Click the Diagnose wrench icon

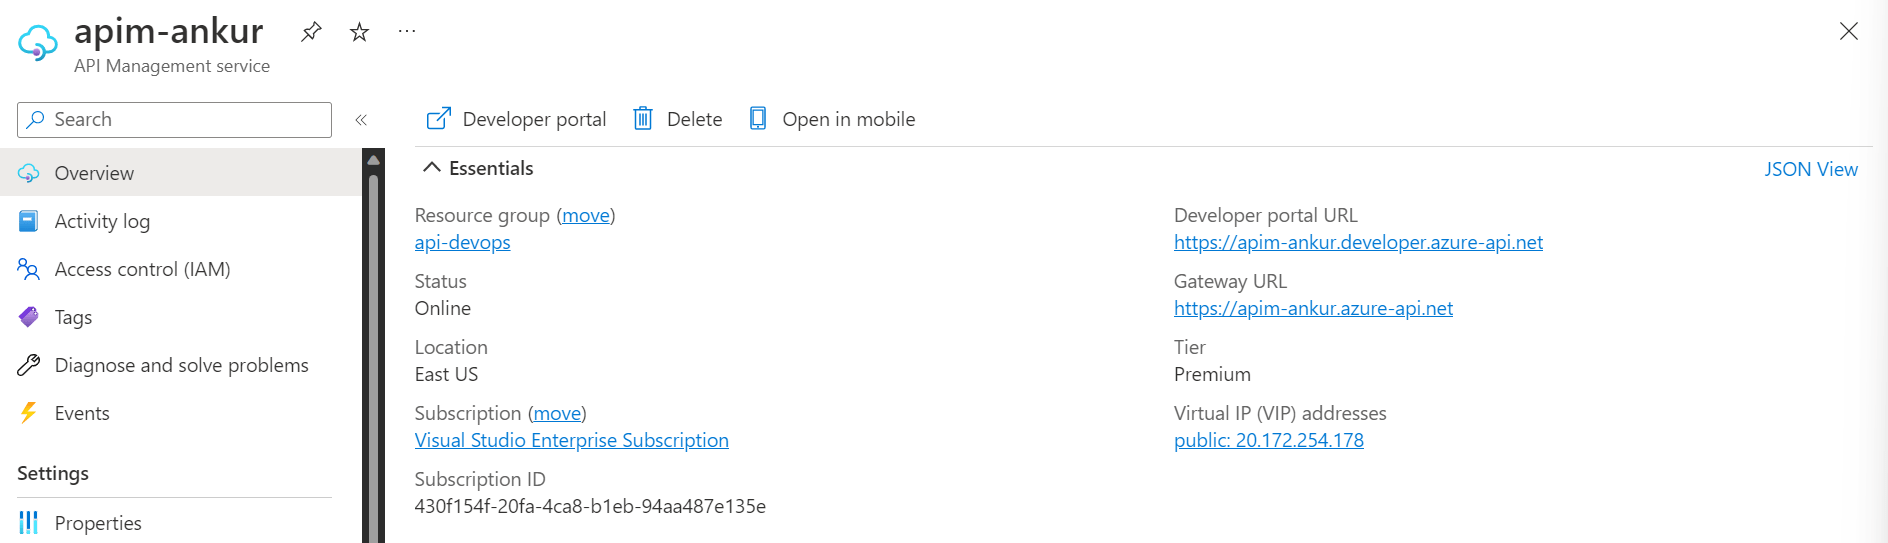pyautogui.click(x=29, y=365)
